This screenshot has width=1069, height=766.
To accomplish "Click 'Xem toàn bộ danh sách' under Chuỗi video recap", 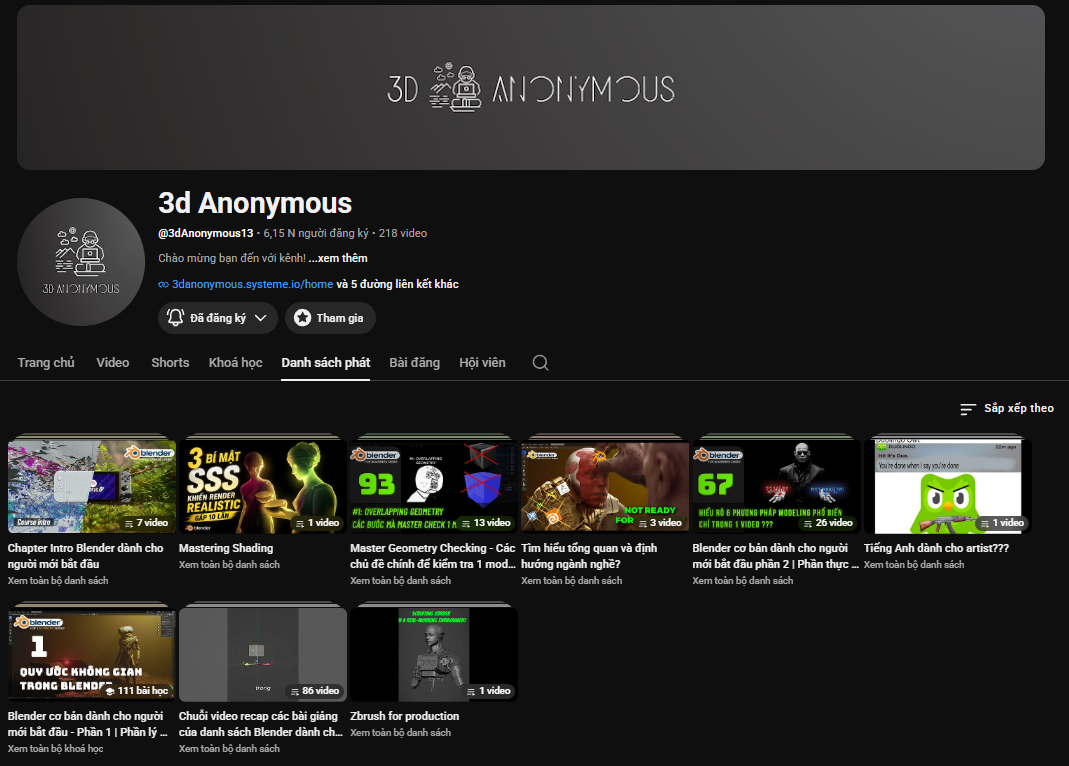I will (x=229, y=748).
